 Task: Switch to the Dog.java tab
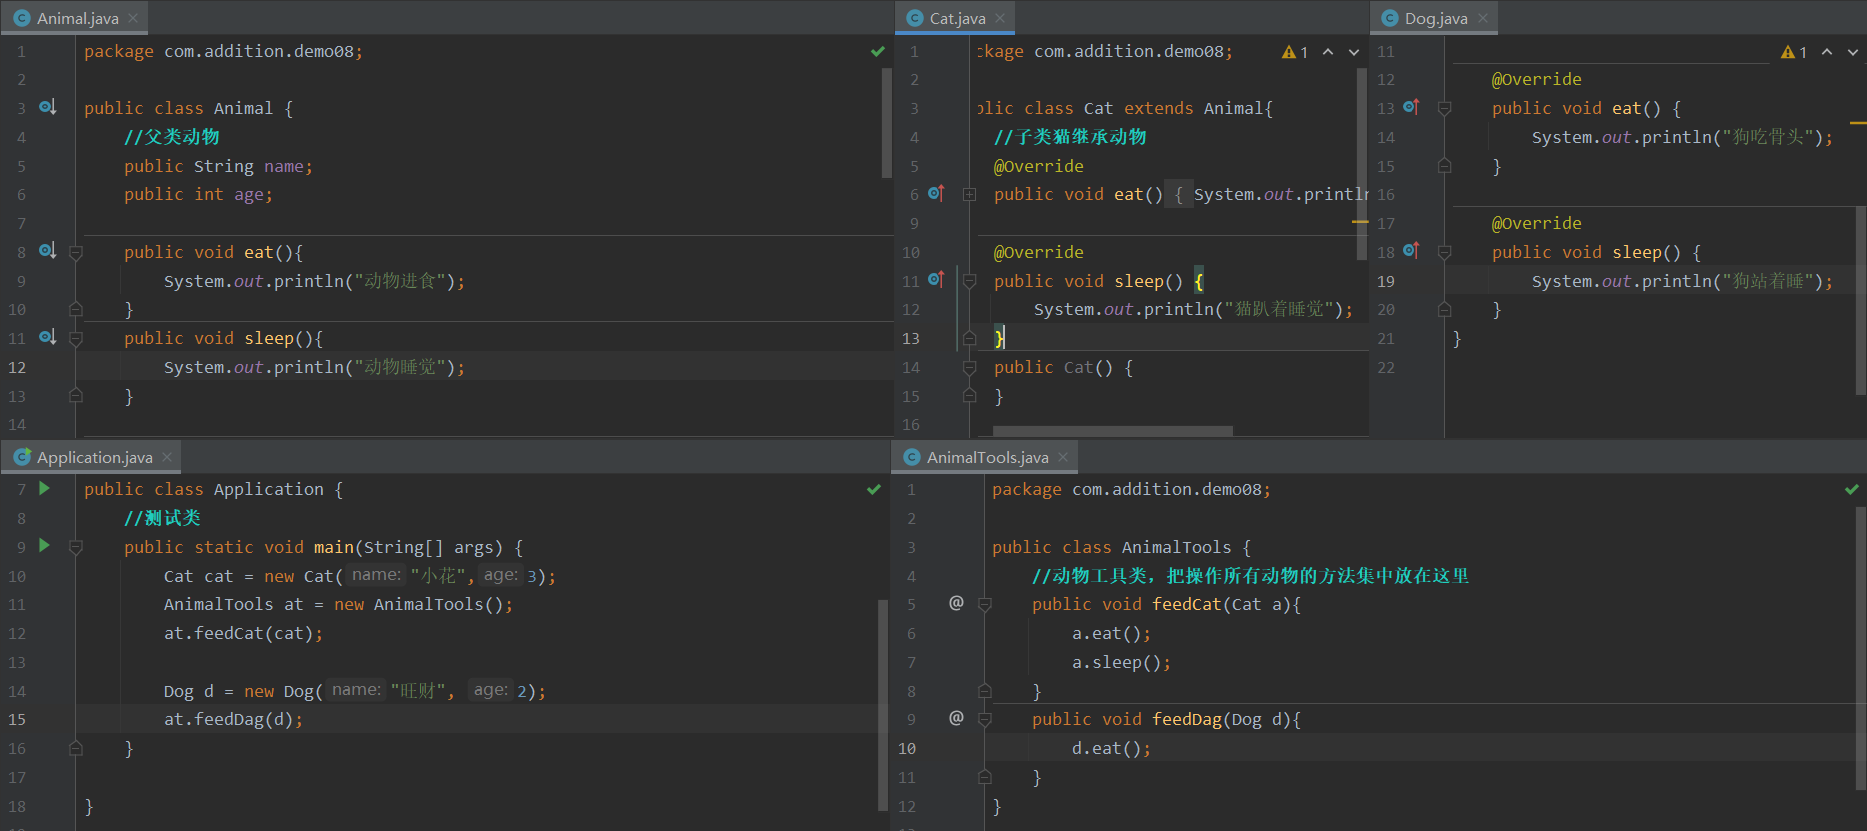pyautogui.click(x=1436, y=18)
